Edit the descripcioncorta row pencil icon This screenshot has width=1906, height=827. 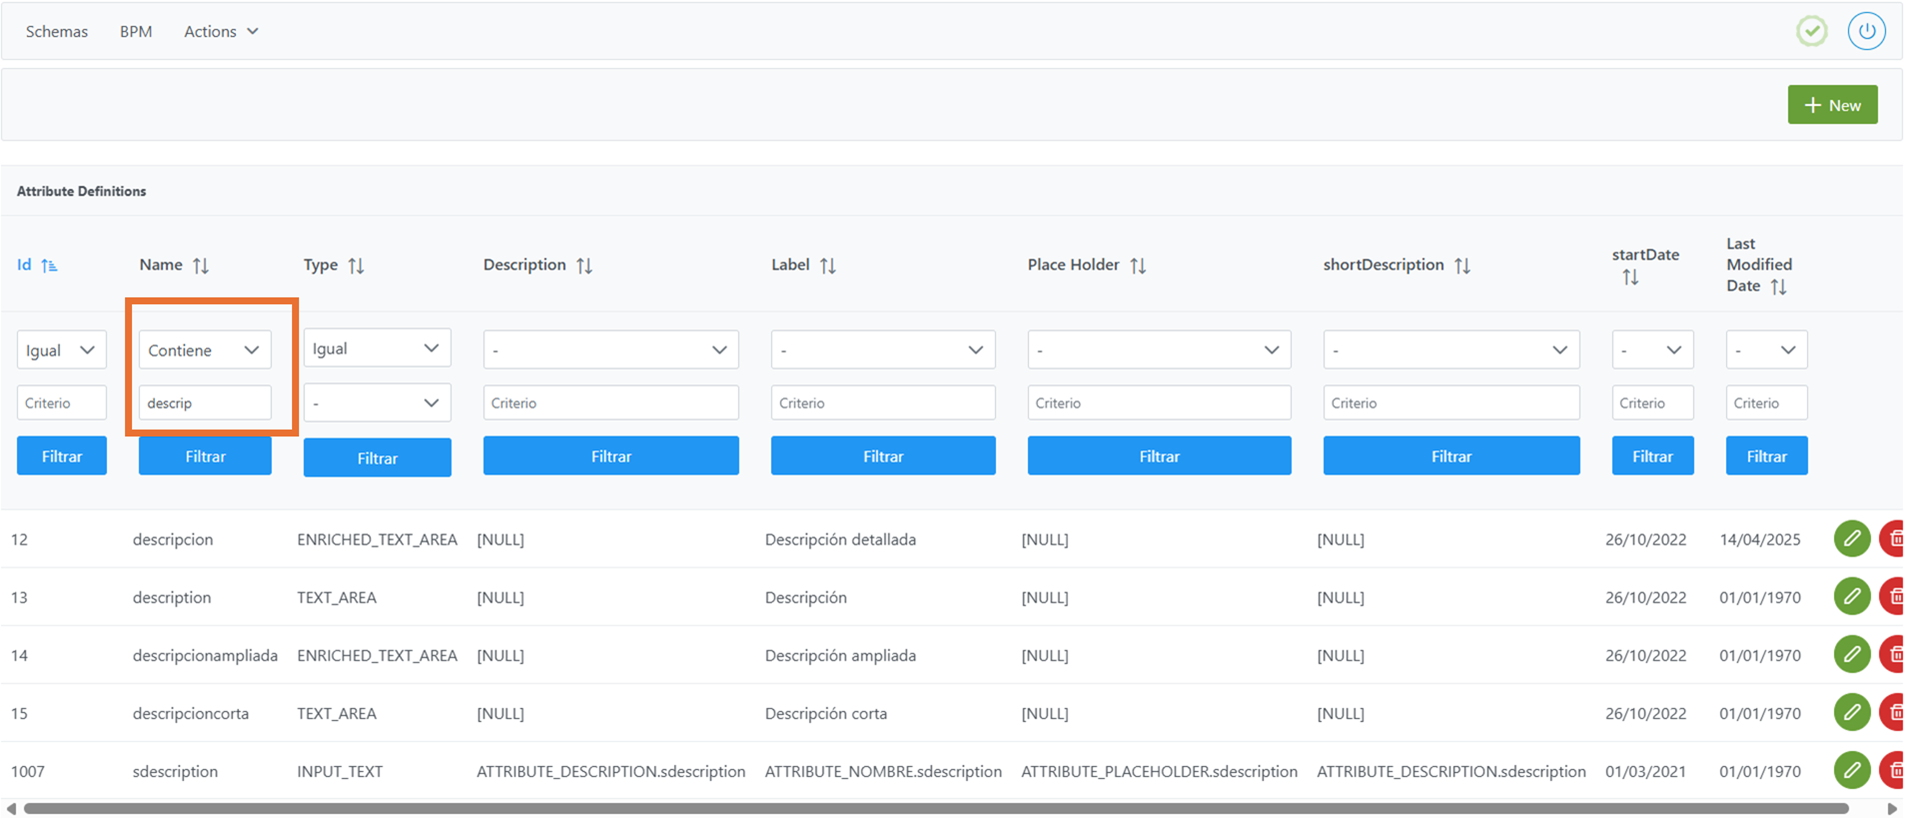(1851, 713)
